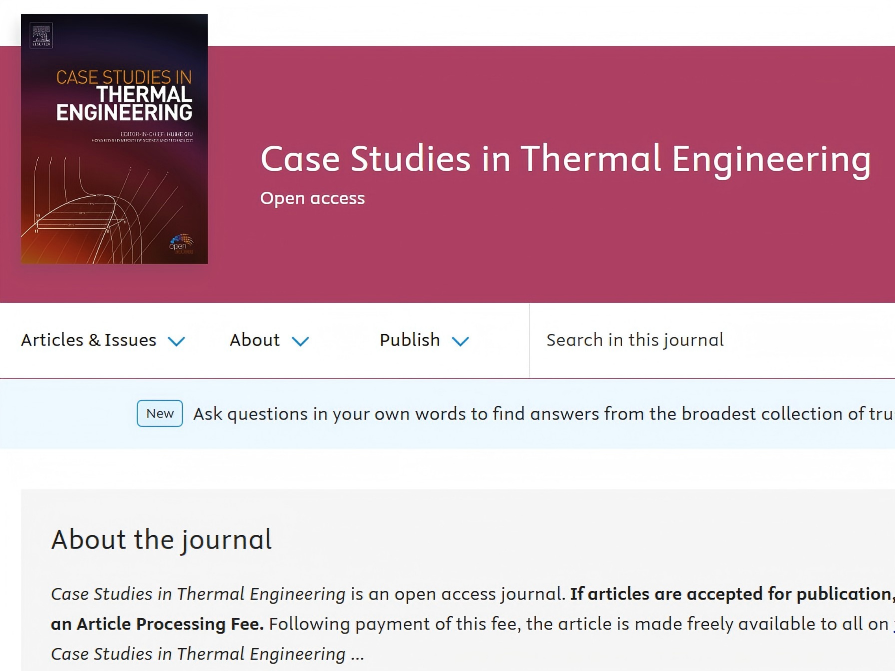
Task: Open the journal cover thumbnail image
Action: [x=114, y=139]
